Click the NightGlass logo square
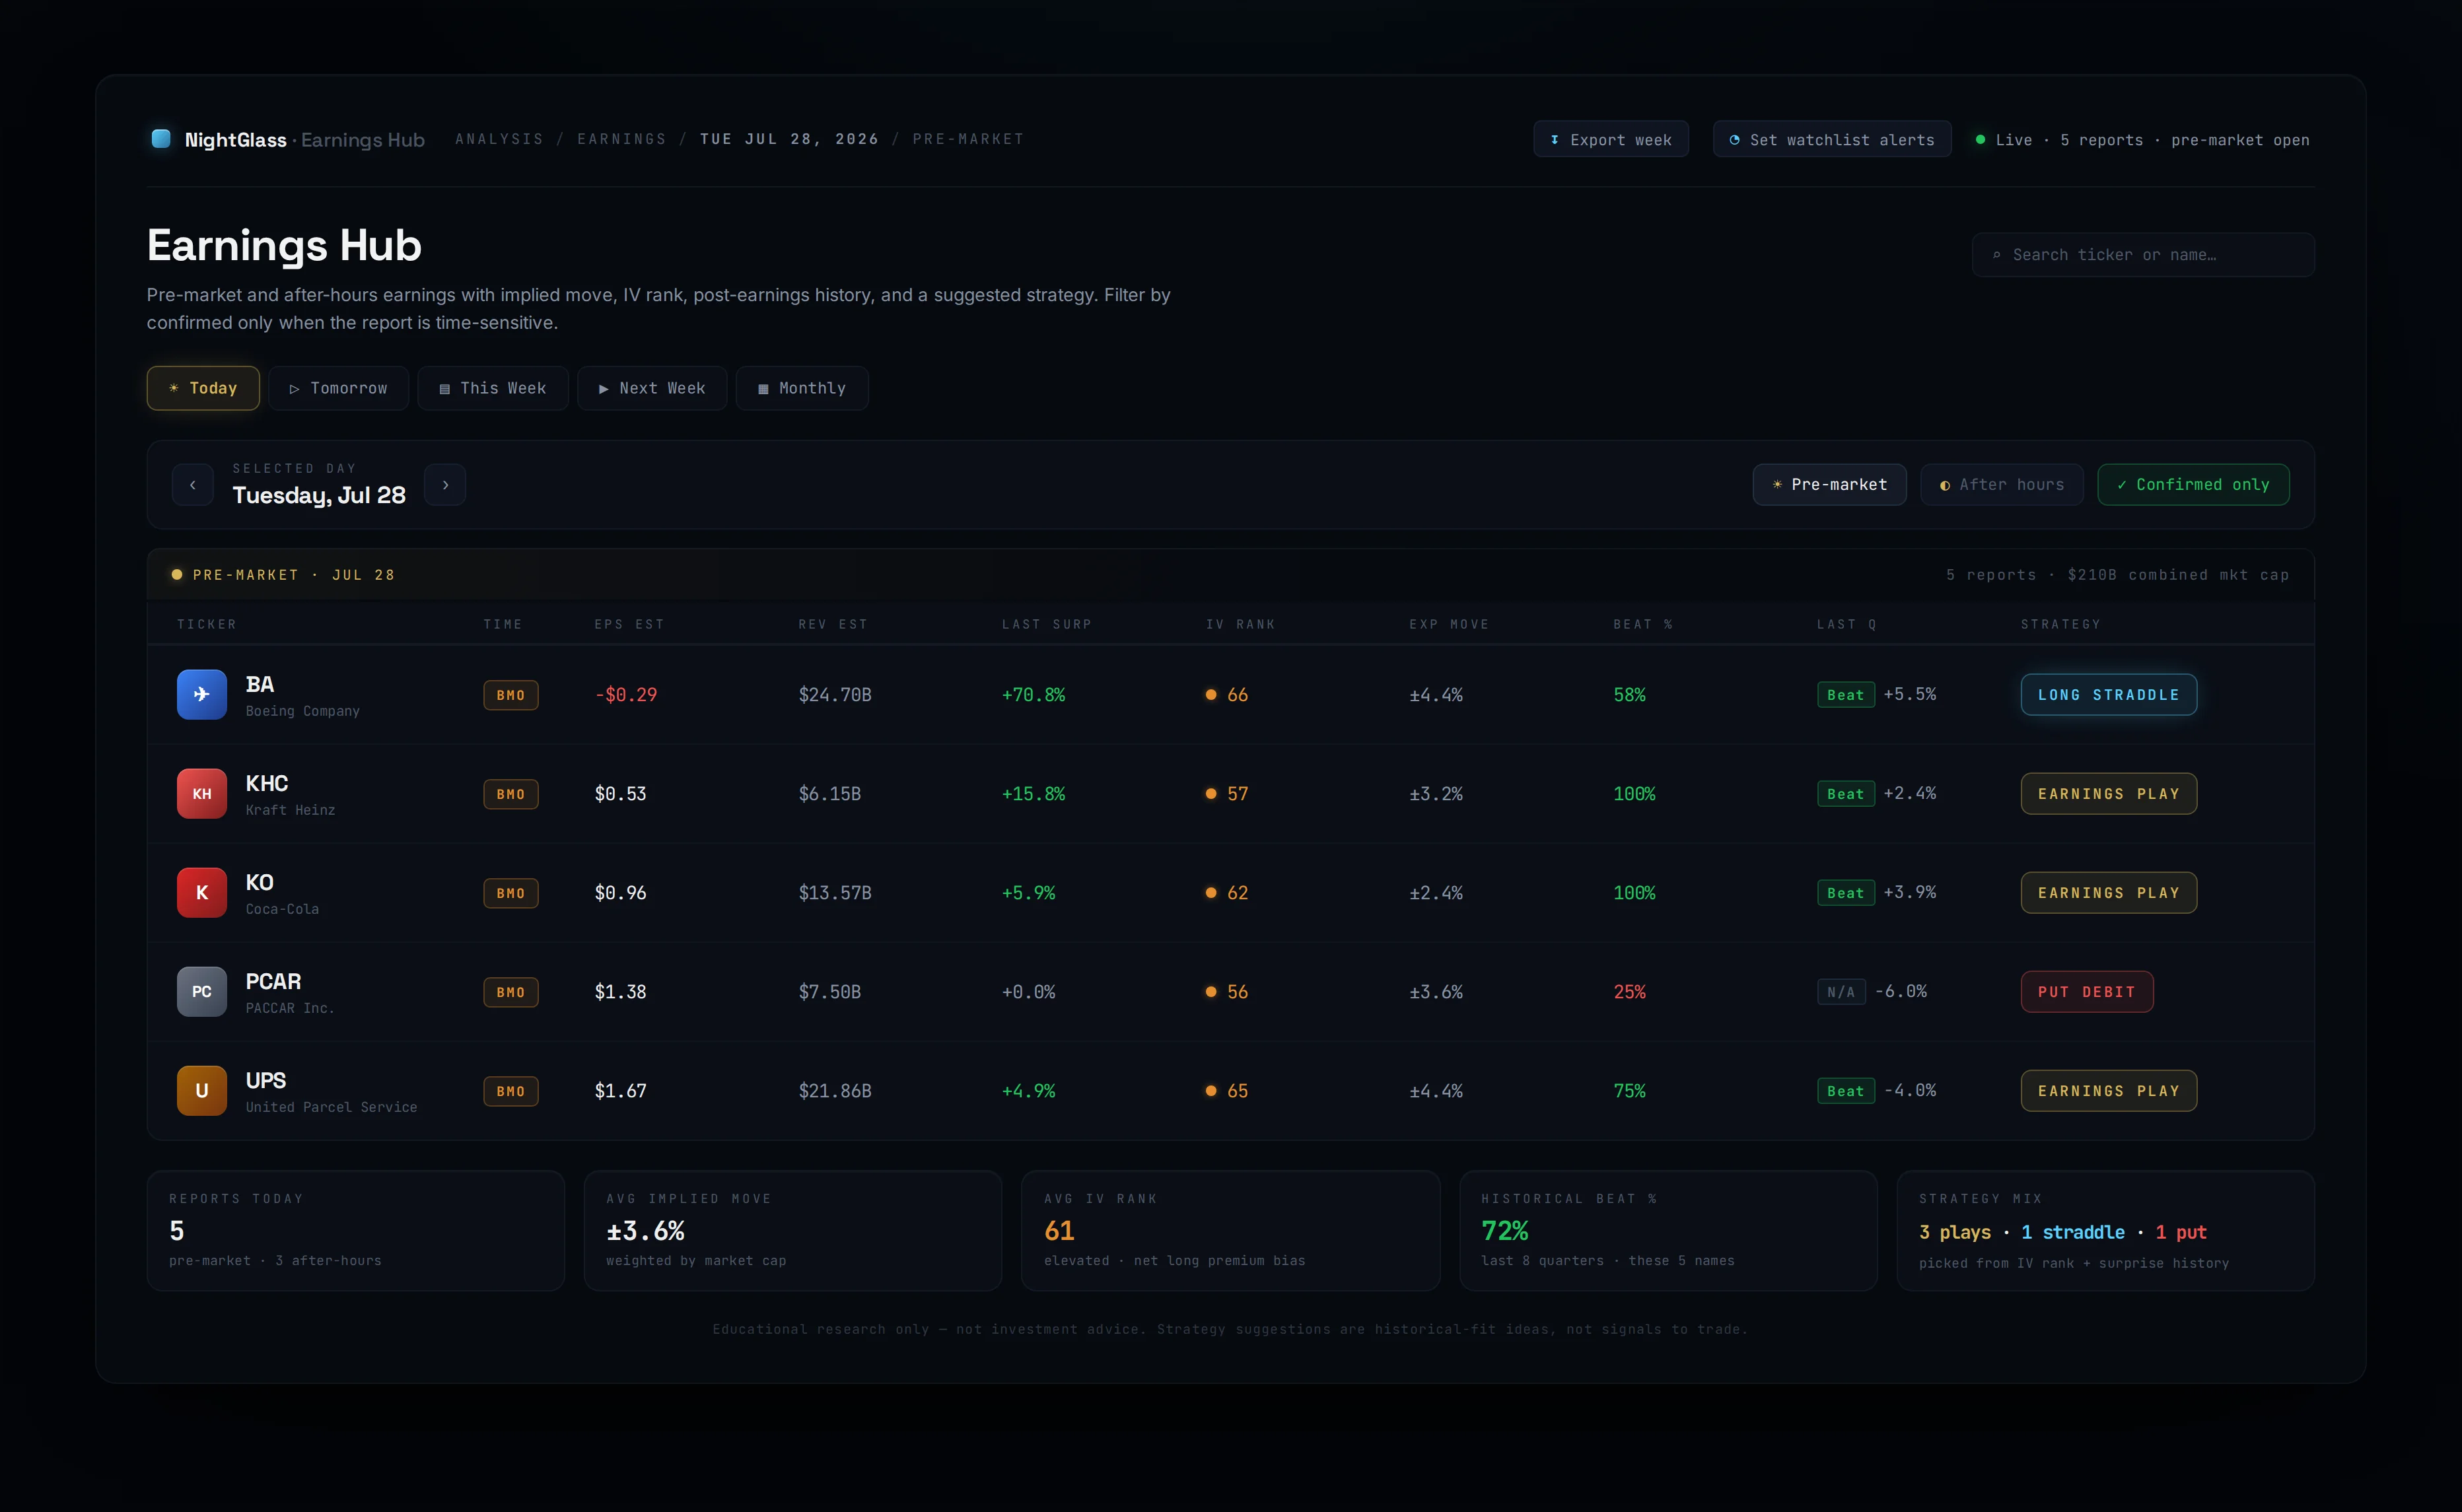The image size is (2462, 1512). (160, 139)
